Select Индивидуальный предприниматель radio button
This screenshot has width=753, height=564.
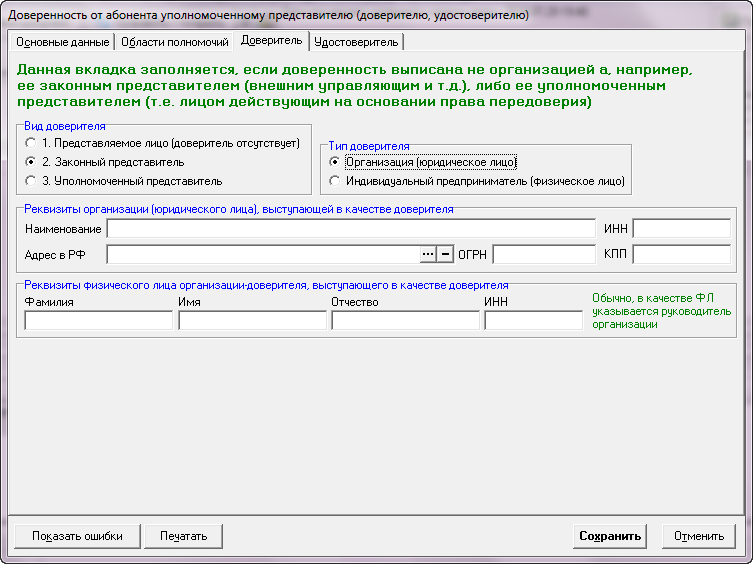coord(477,181)
